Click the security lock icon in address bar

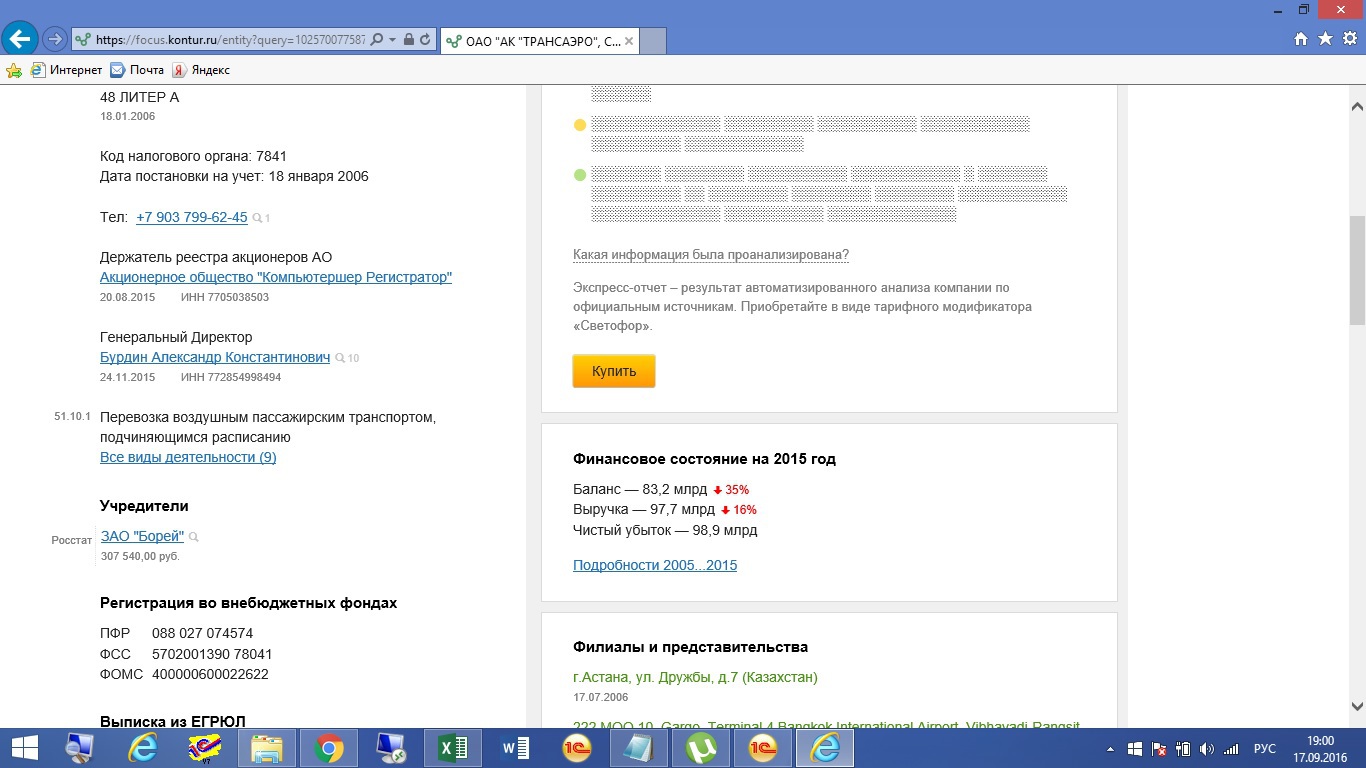tap(409, 40)
